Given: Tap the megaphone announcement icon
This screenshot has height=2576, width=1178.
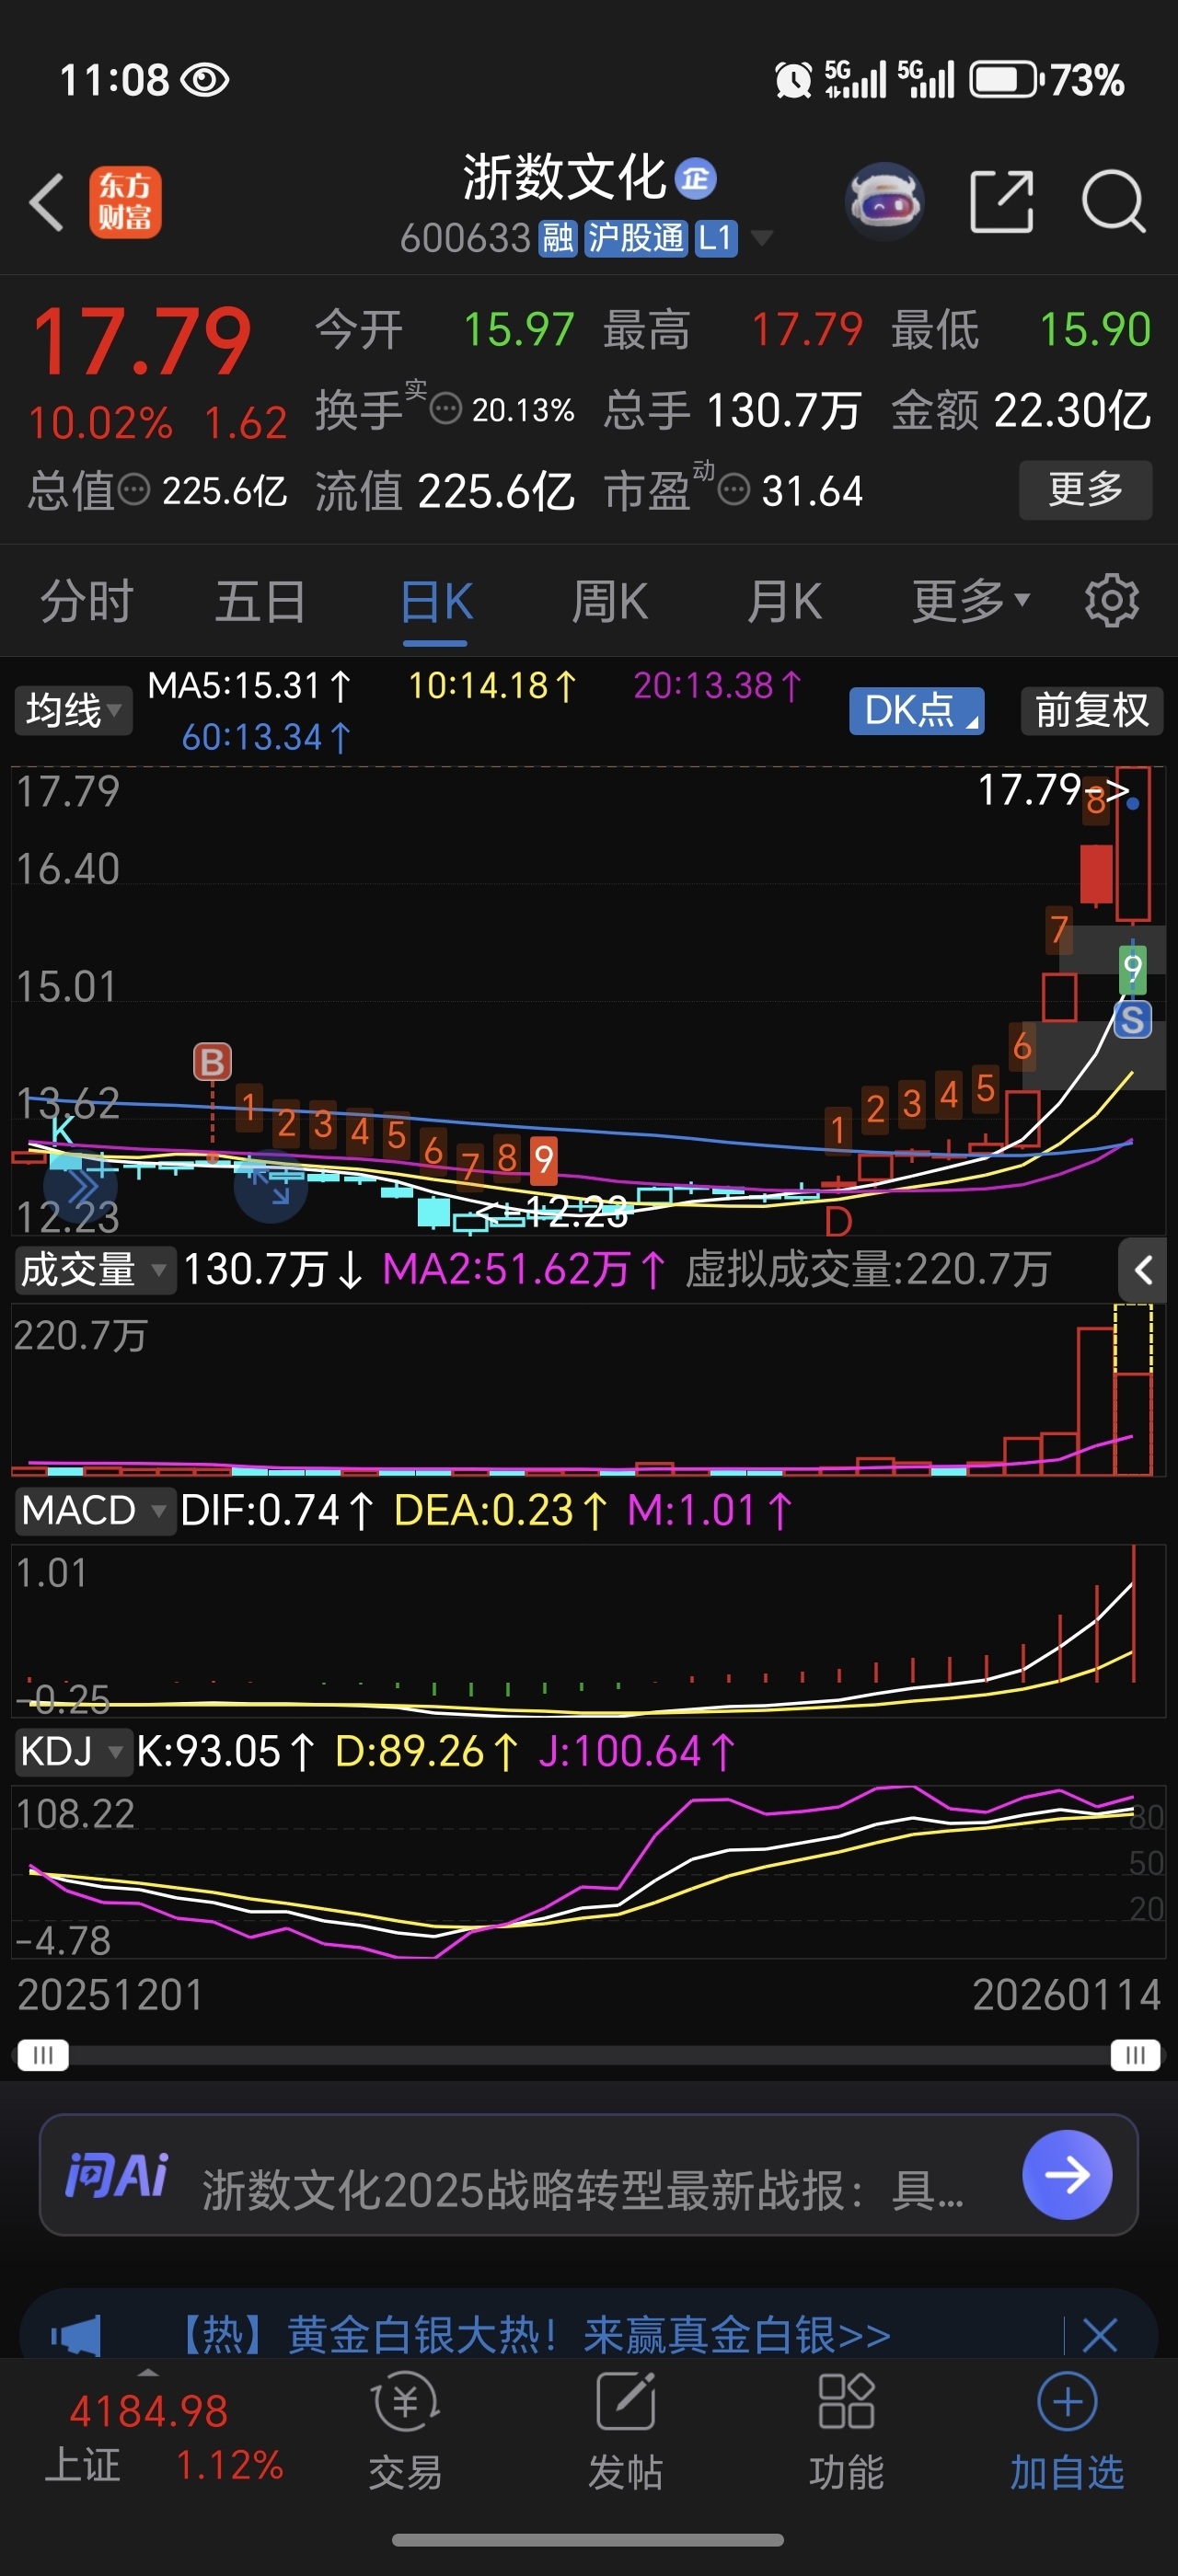Looking at the screenshot, I should pos(76,2335).
